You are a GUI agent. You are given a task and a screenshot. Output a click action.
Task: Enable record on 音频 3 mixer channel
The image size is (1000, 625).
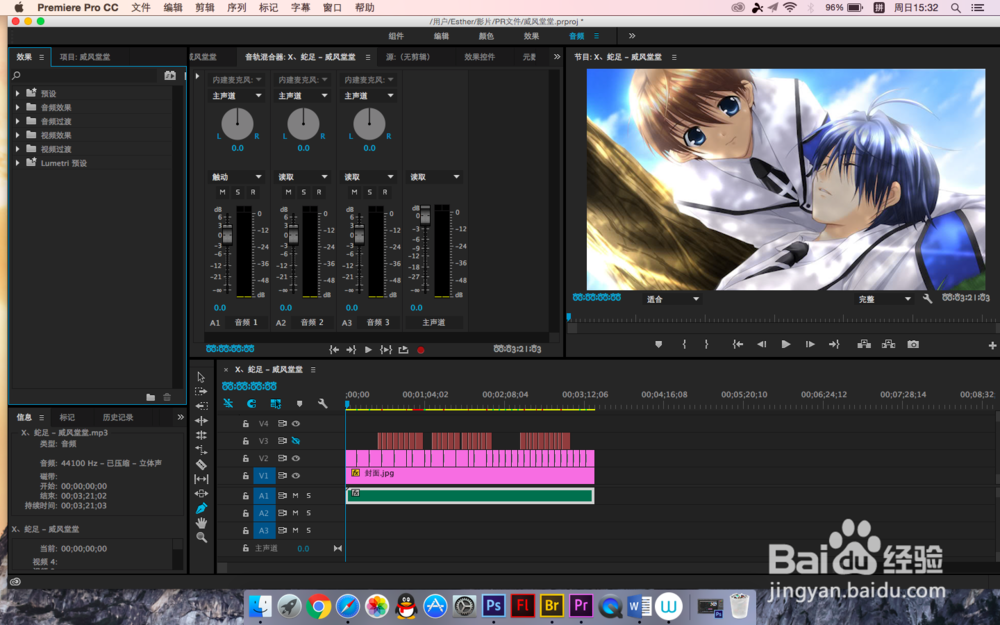tap(385, 192)
